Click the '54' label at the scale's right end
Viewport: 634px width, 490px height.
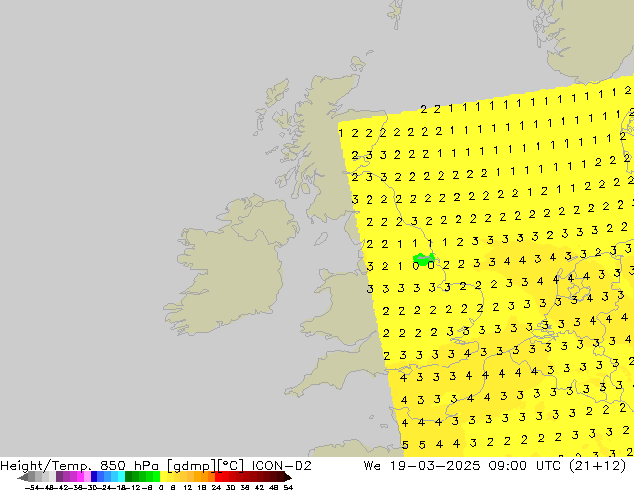tap(288, 487)
